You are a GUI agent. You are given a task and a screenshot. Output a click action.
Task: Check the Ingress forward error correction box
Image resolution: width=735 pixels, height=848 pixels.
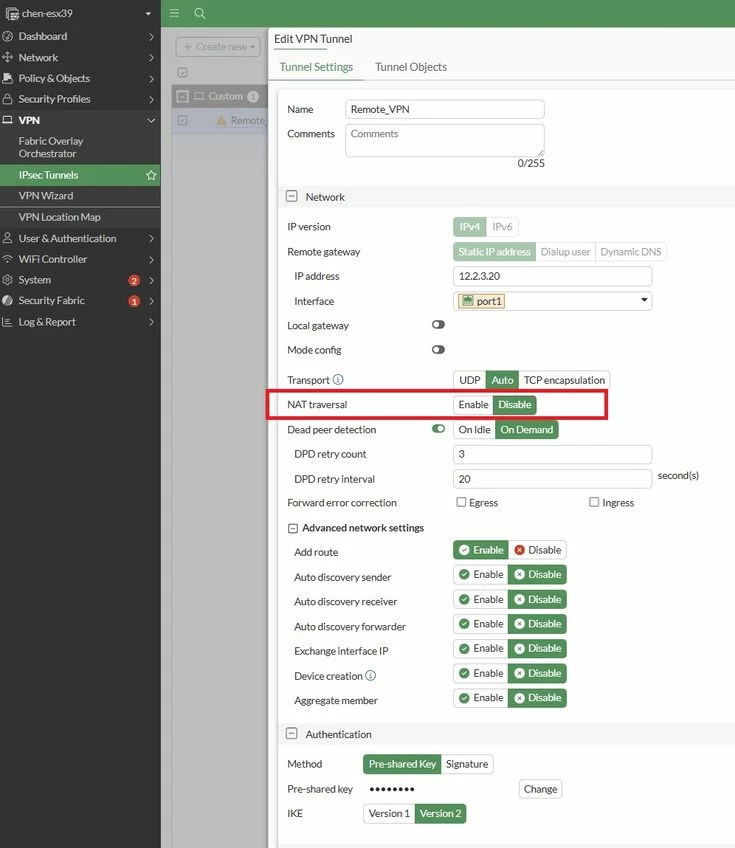click(594, 502)
